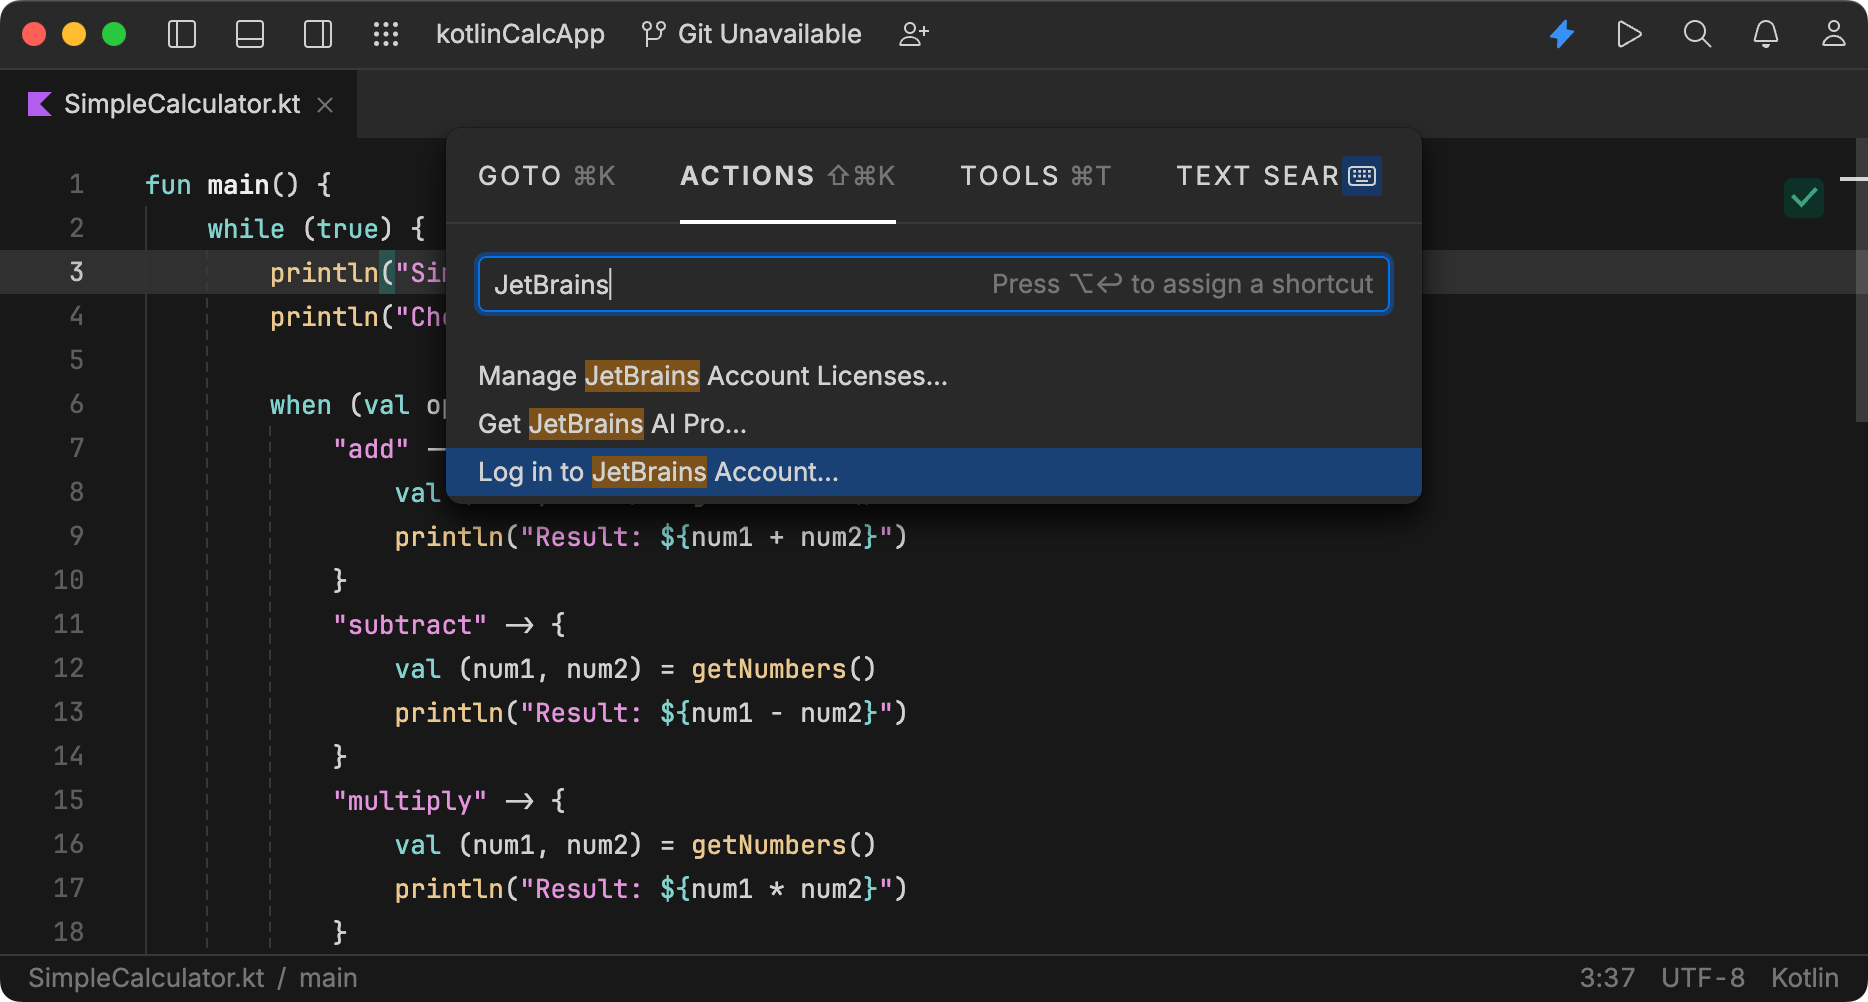Click the Run icon in the top bar
The image size is (1868, 1002).
(x=1629, y=33)
